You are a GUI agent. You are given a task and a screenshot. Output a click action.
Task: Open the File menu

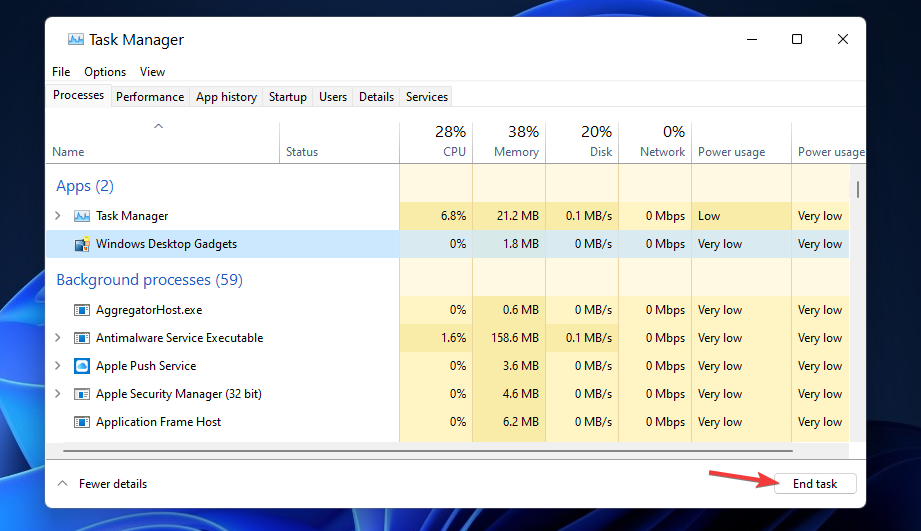[61, 72]
